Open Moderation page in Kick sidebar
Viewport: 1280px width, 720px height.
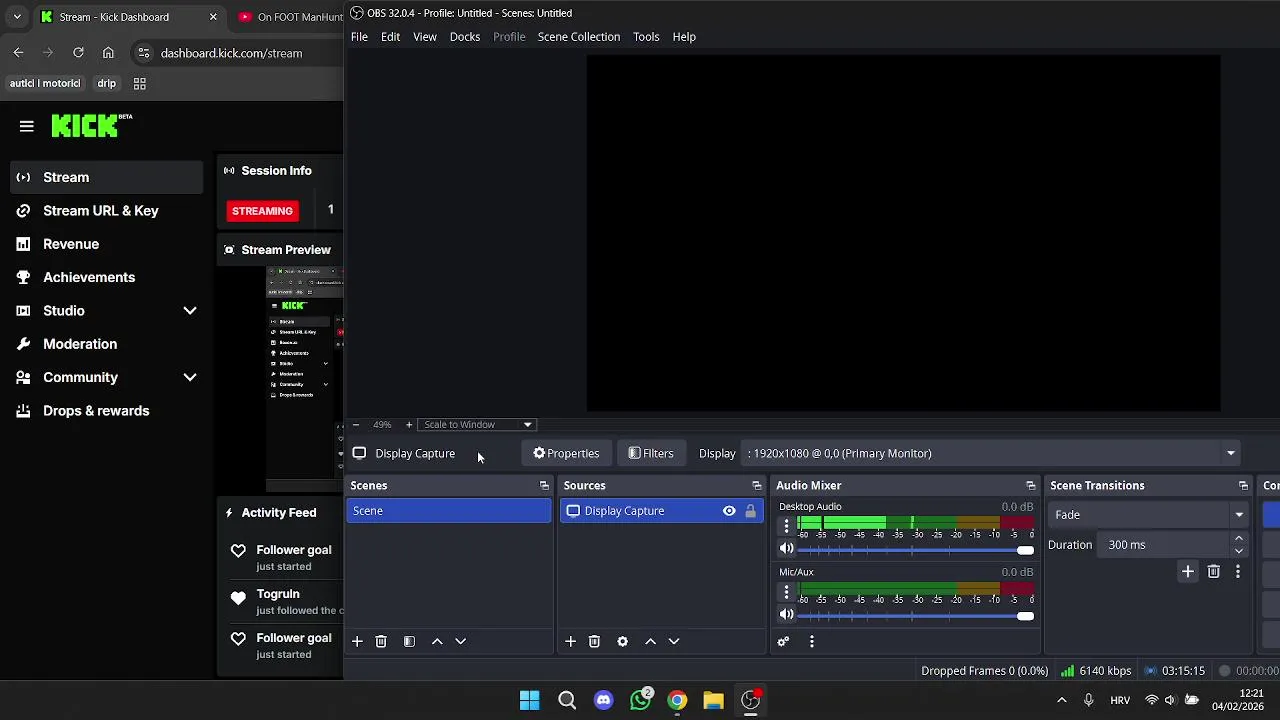click(x=80, y=344)
